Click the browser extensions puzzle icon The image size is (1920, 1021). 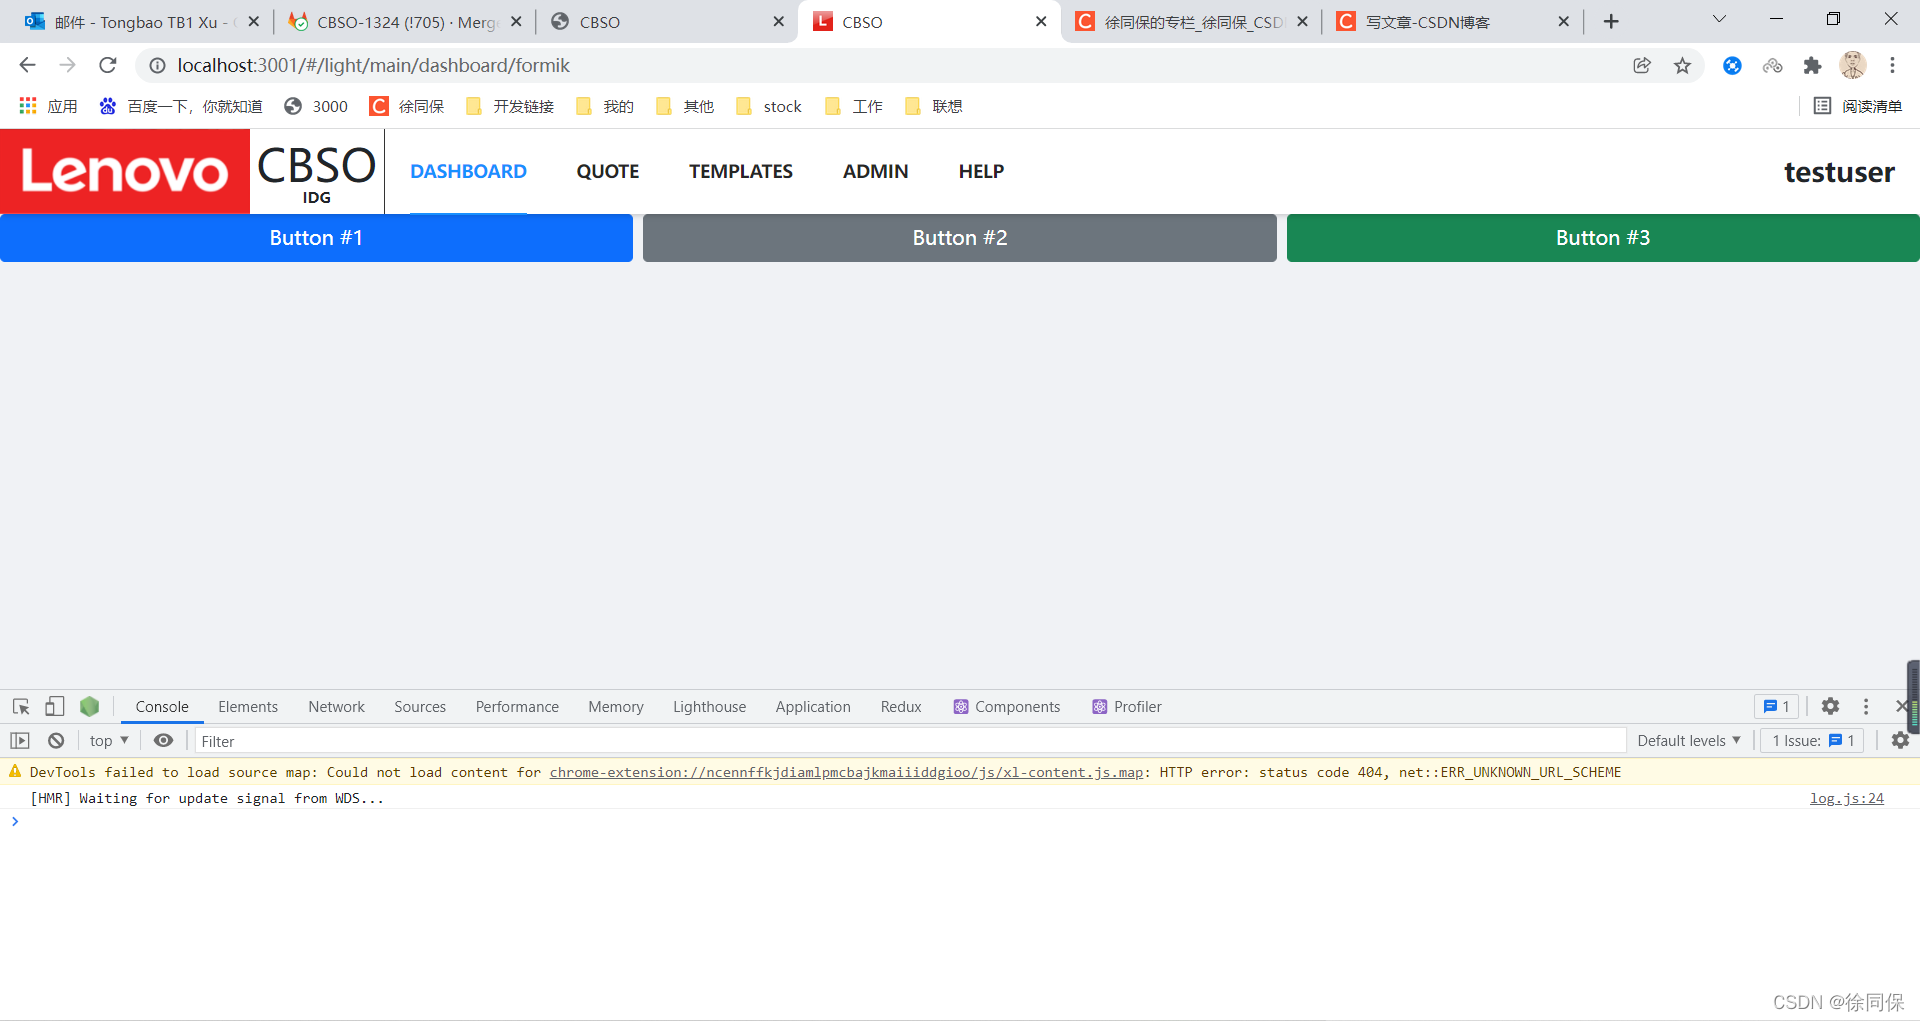[1813, 65]
